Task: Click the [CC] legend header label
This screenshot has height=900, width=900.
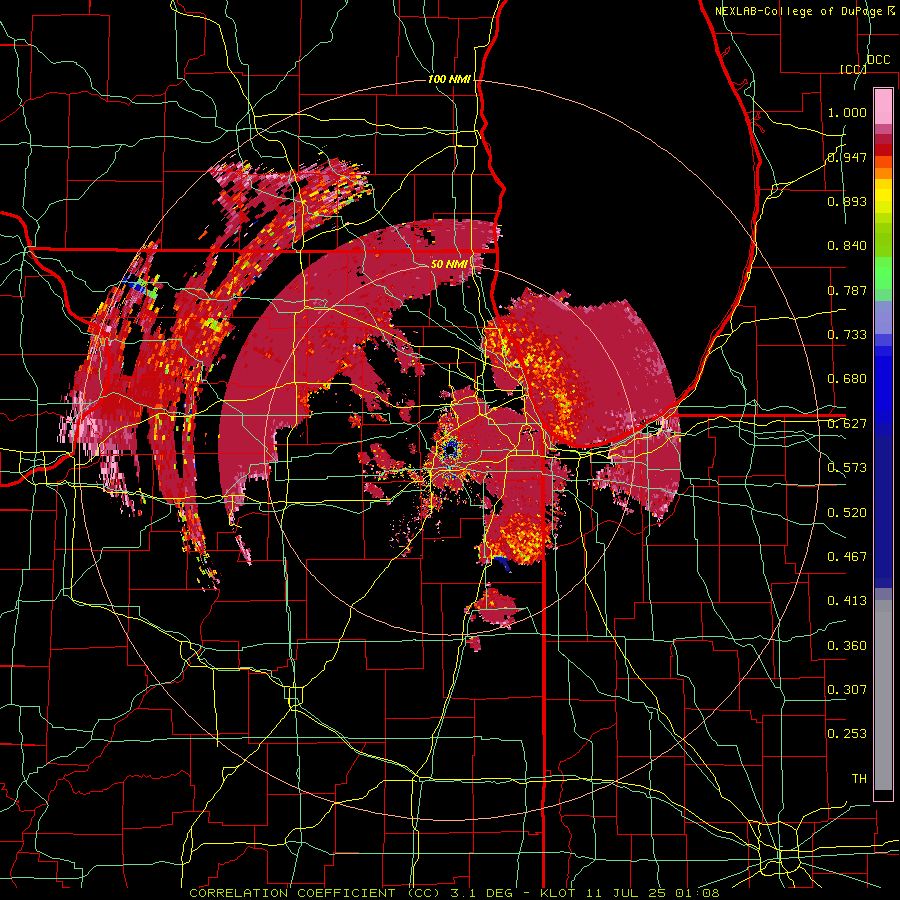Action: coord(853,69)
